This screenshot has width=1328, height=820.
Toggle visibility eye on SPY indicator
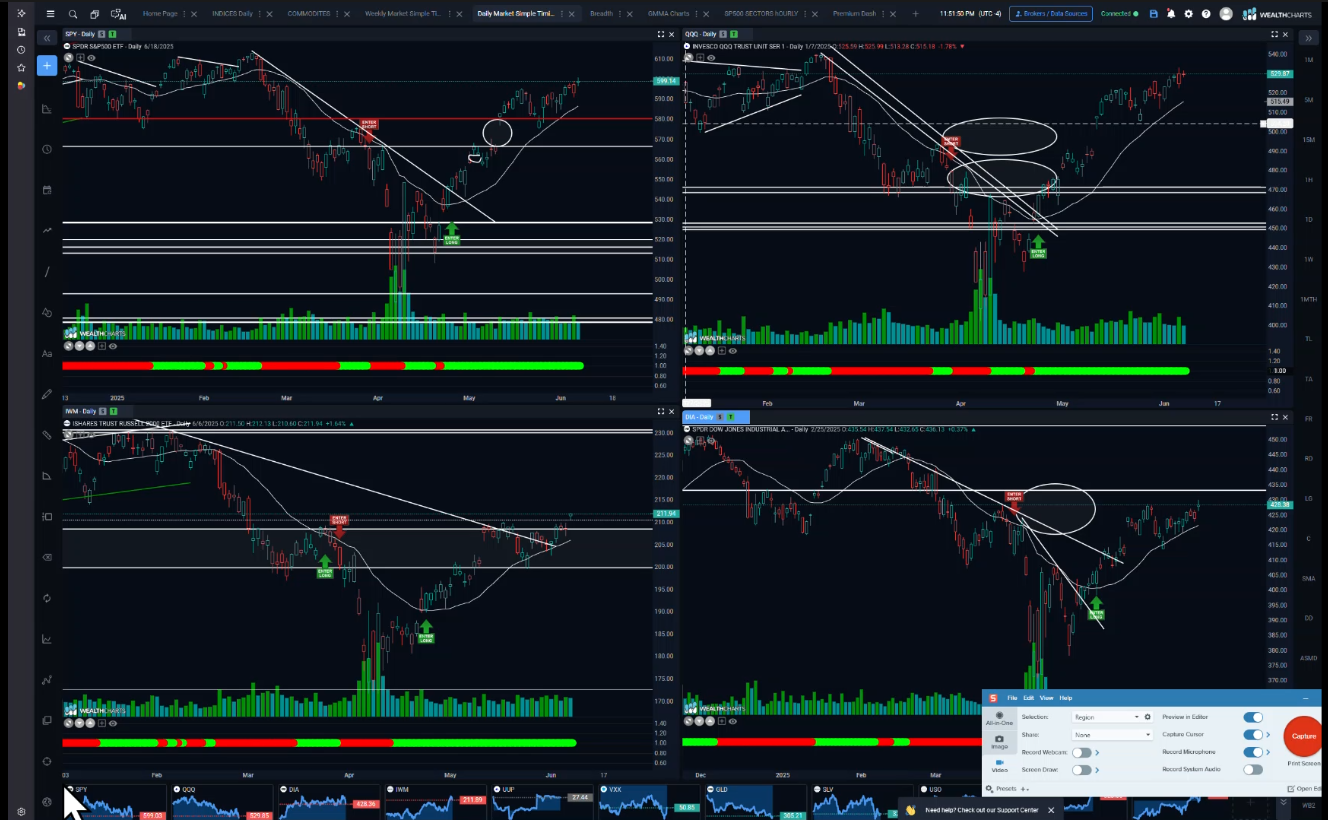click(91, 58)
